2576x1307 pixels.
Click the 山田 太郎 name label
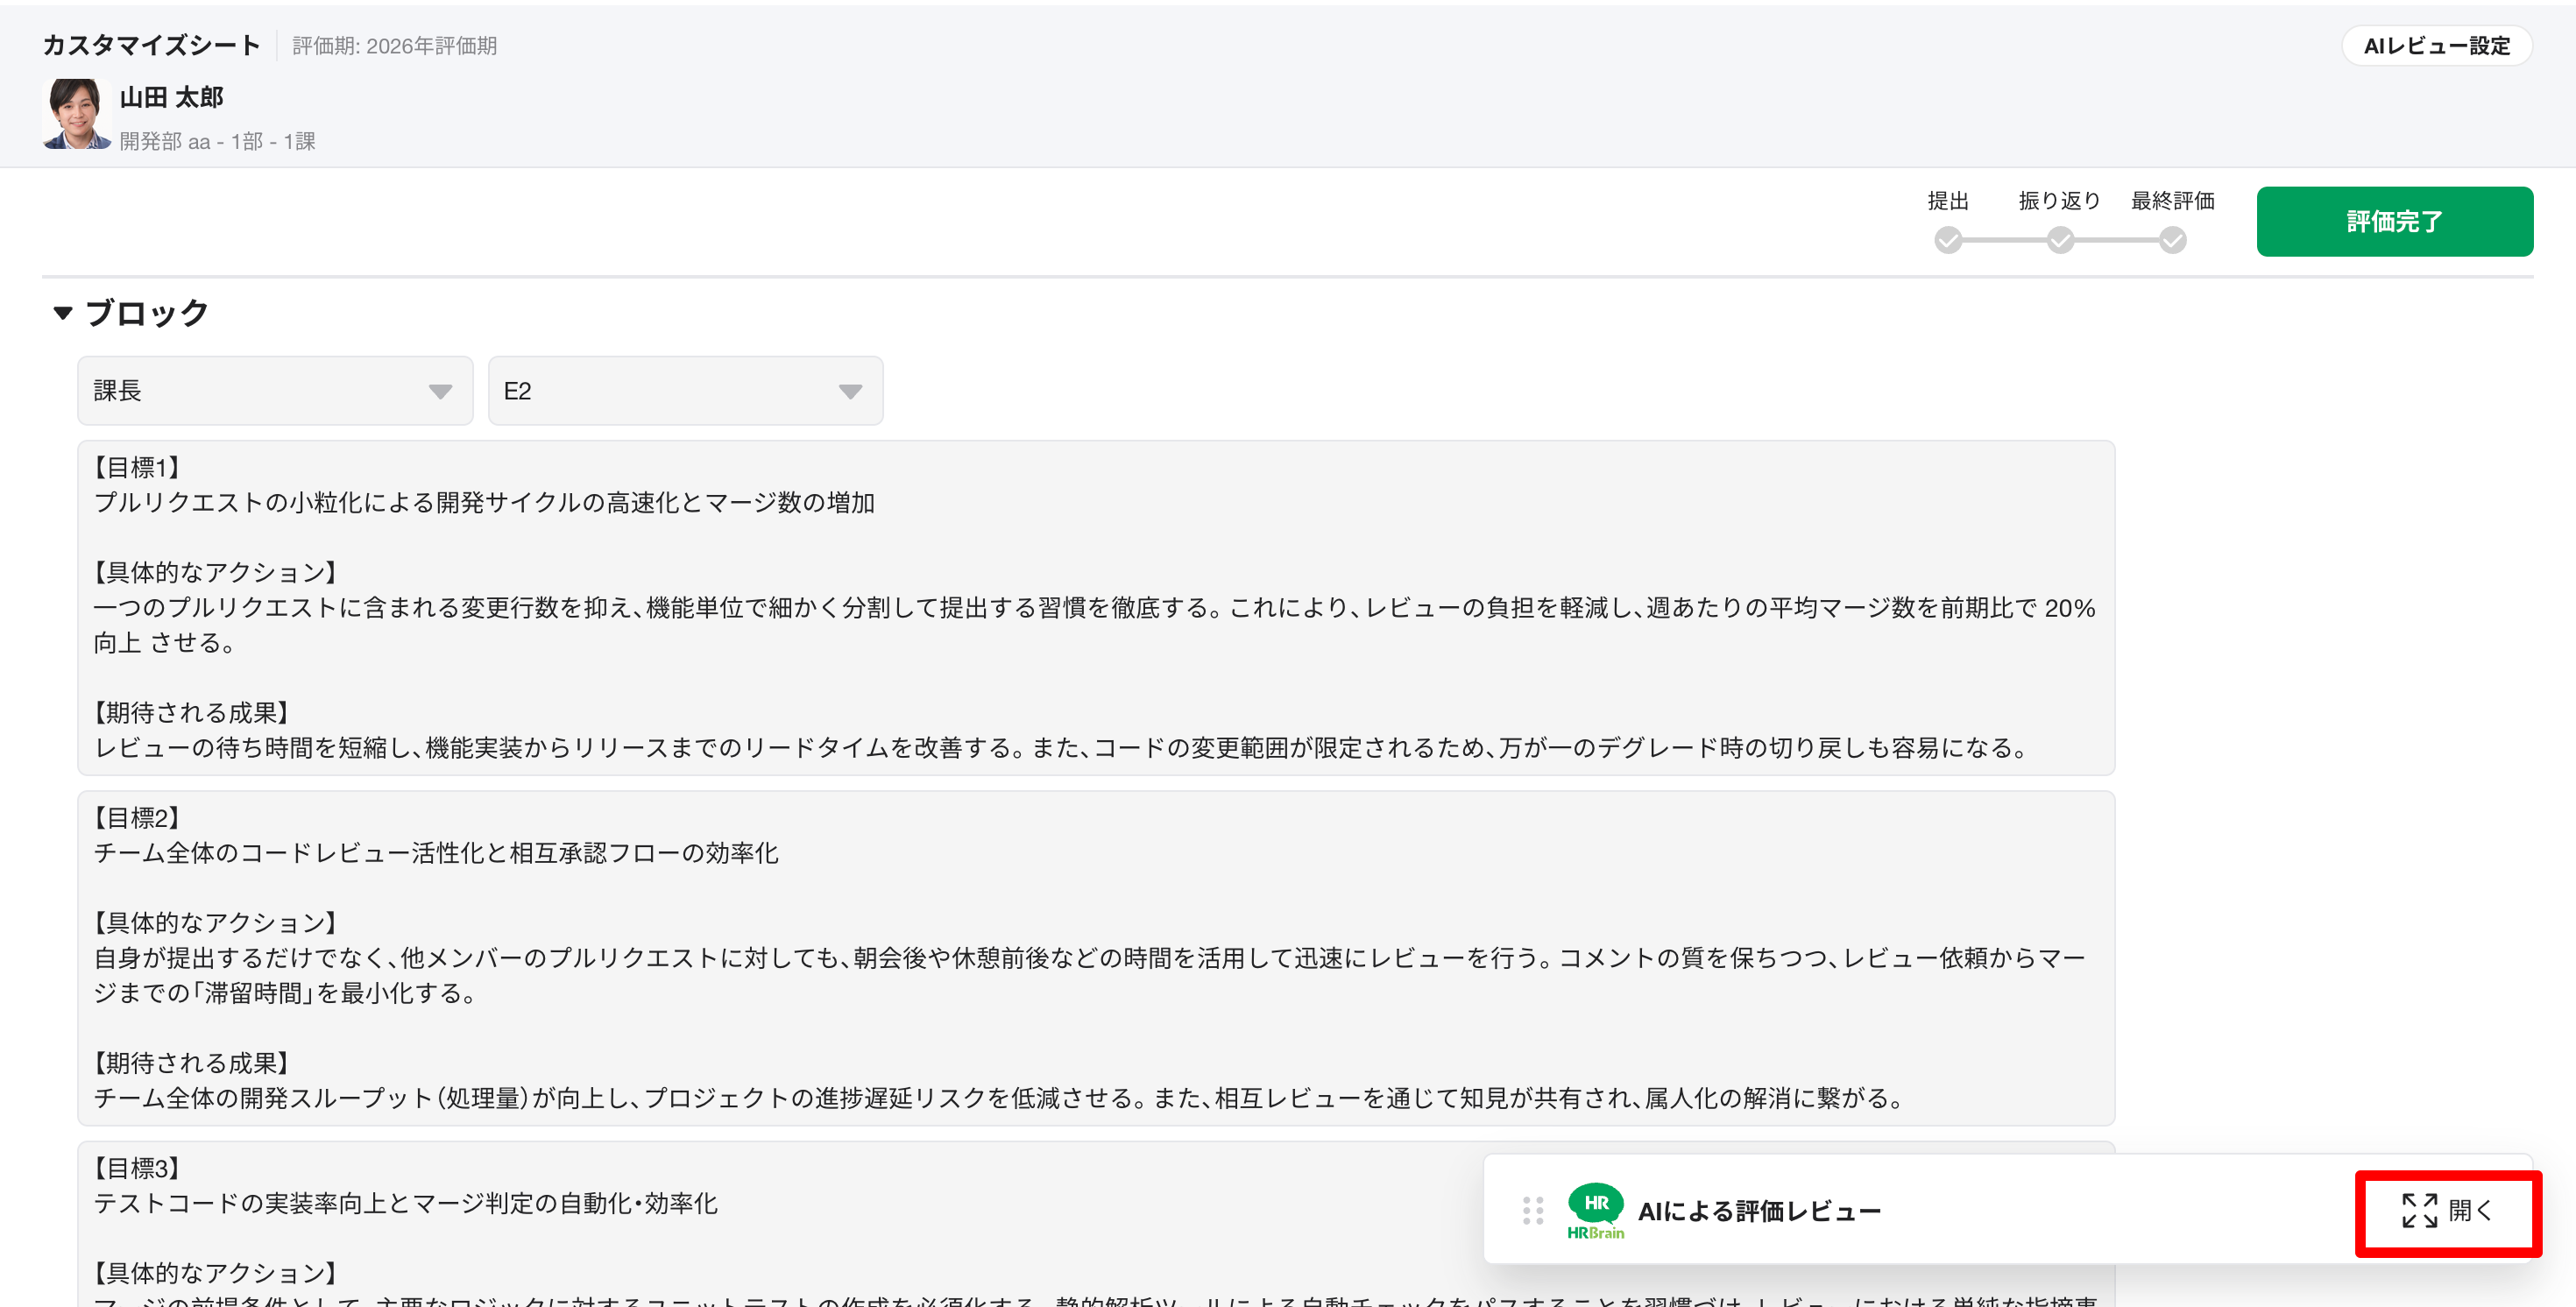pos(171,97)
